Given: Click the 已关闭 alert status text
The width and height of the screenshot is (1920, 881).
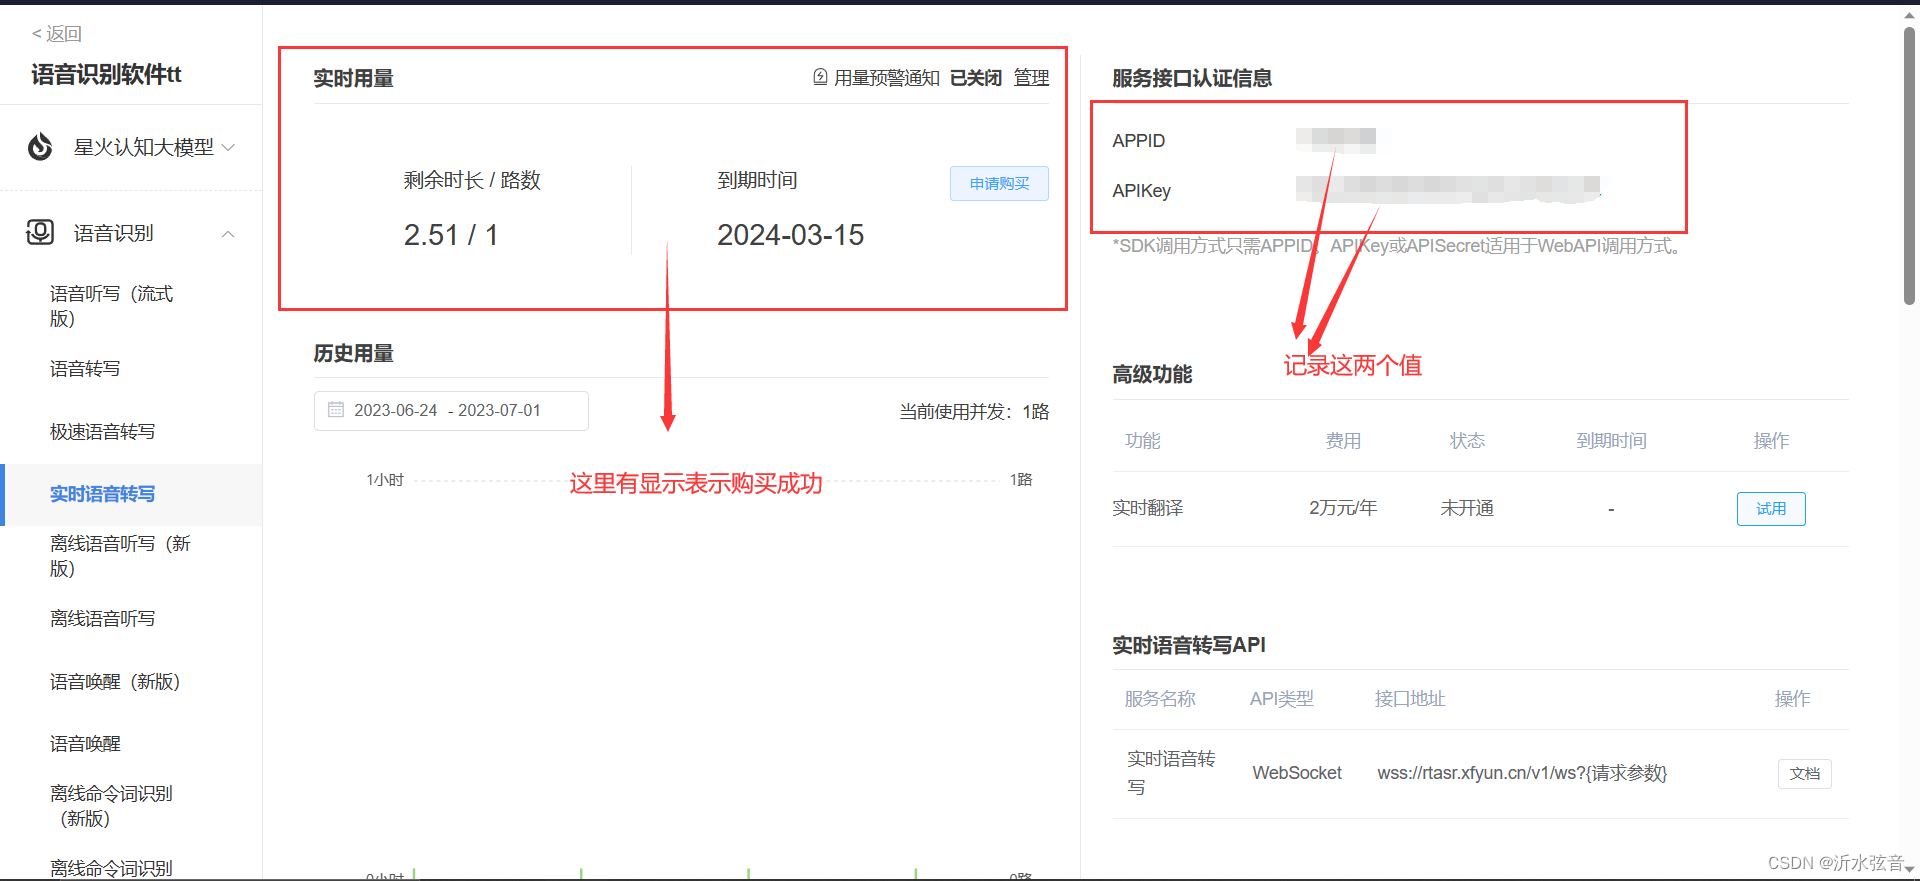Looking at the screenshot, I should tap(976, 78).
